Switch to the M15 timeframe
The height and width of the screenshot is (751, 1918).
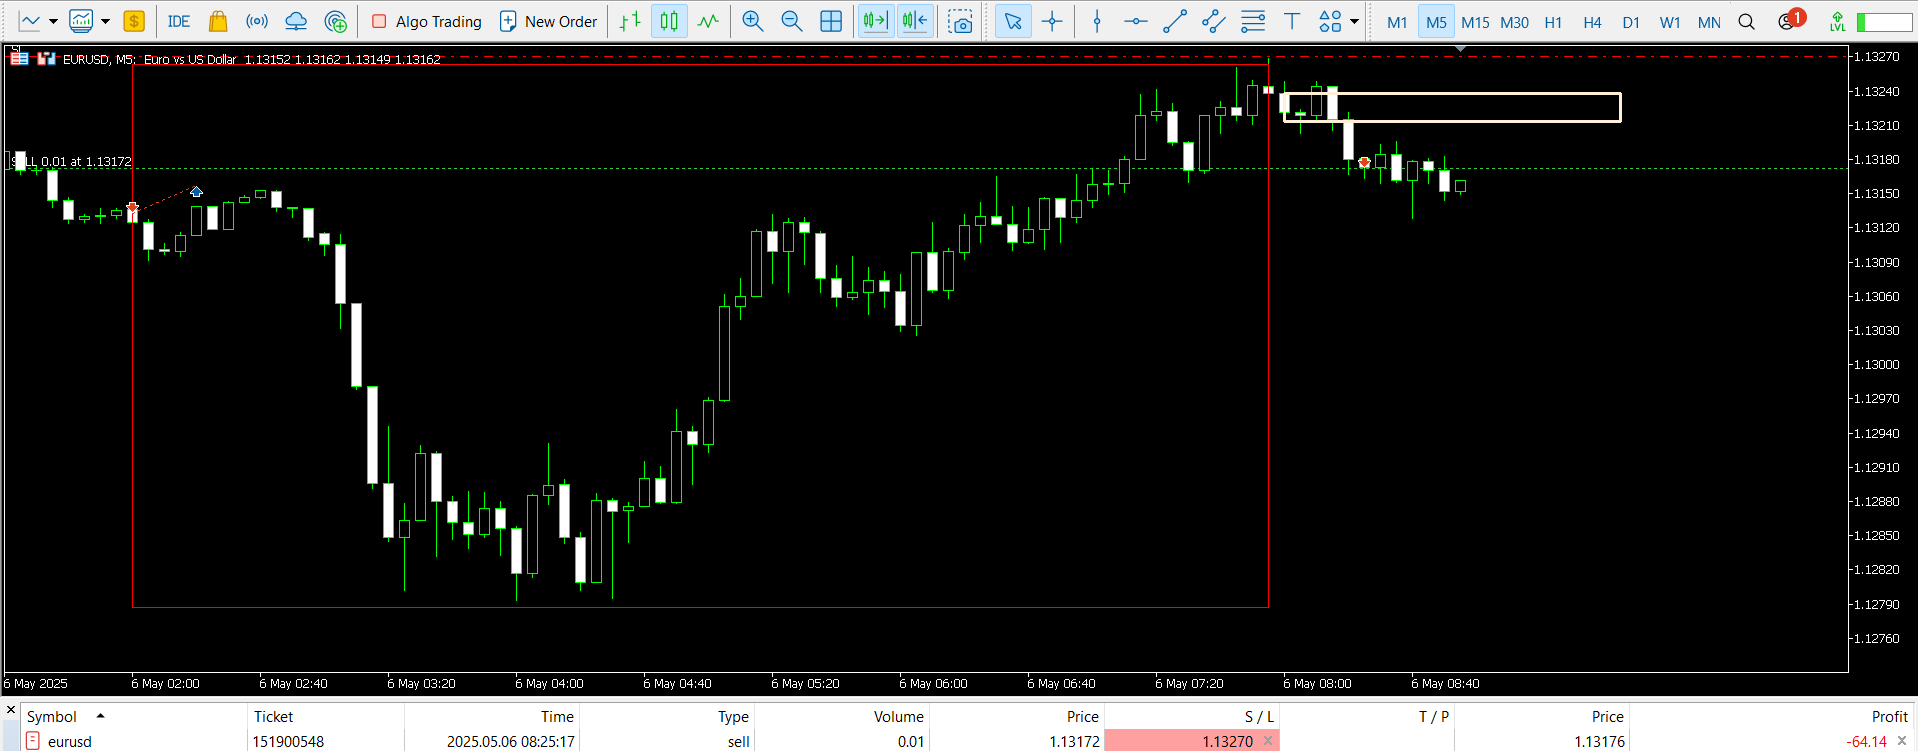(1475, 22)
